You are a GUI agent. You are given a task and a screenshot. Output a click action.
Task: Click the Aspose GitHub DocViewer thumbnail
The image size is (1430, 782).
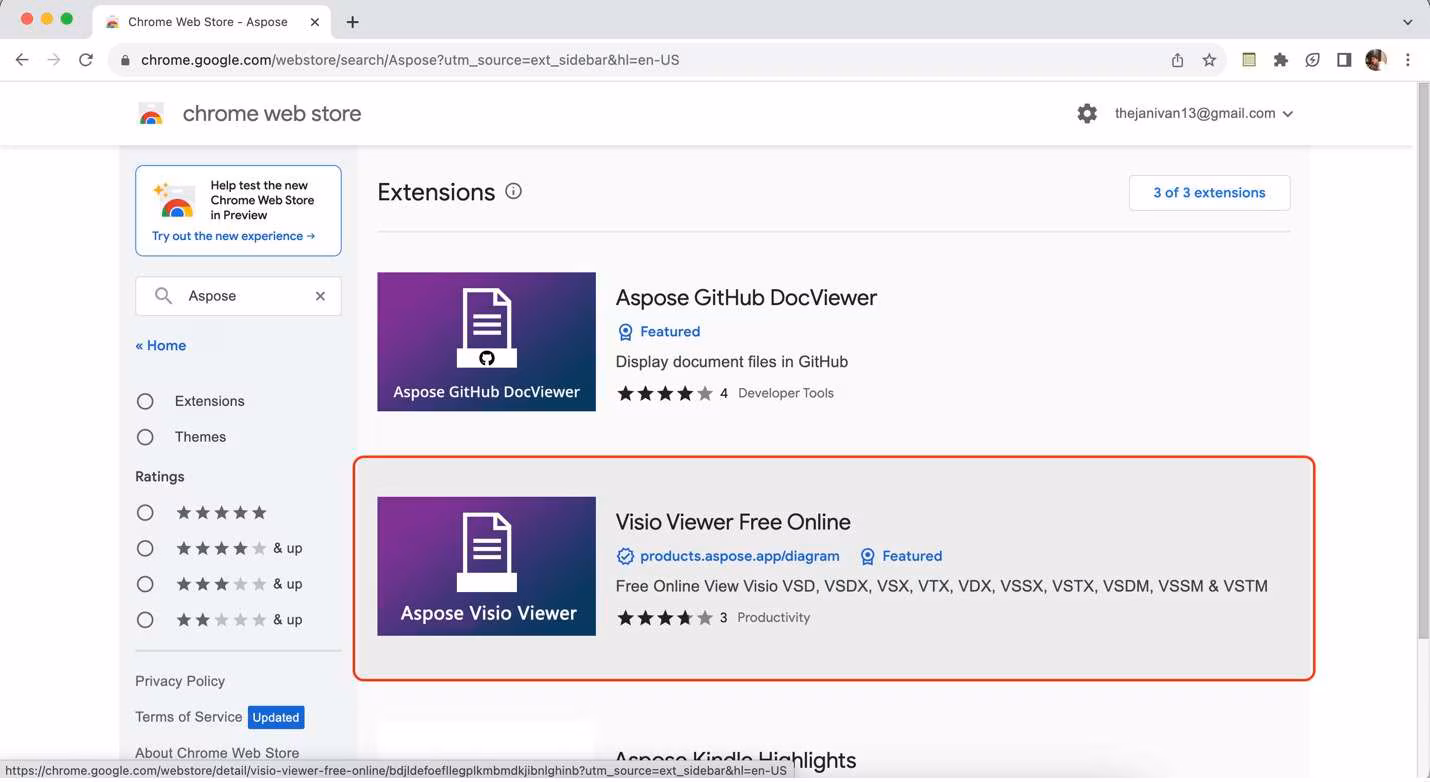click(x=486, y=342)
